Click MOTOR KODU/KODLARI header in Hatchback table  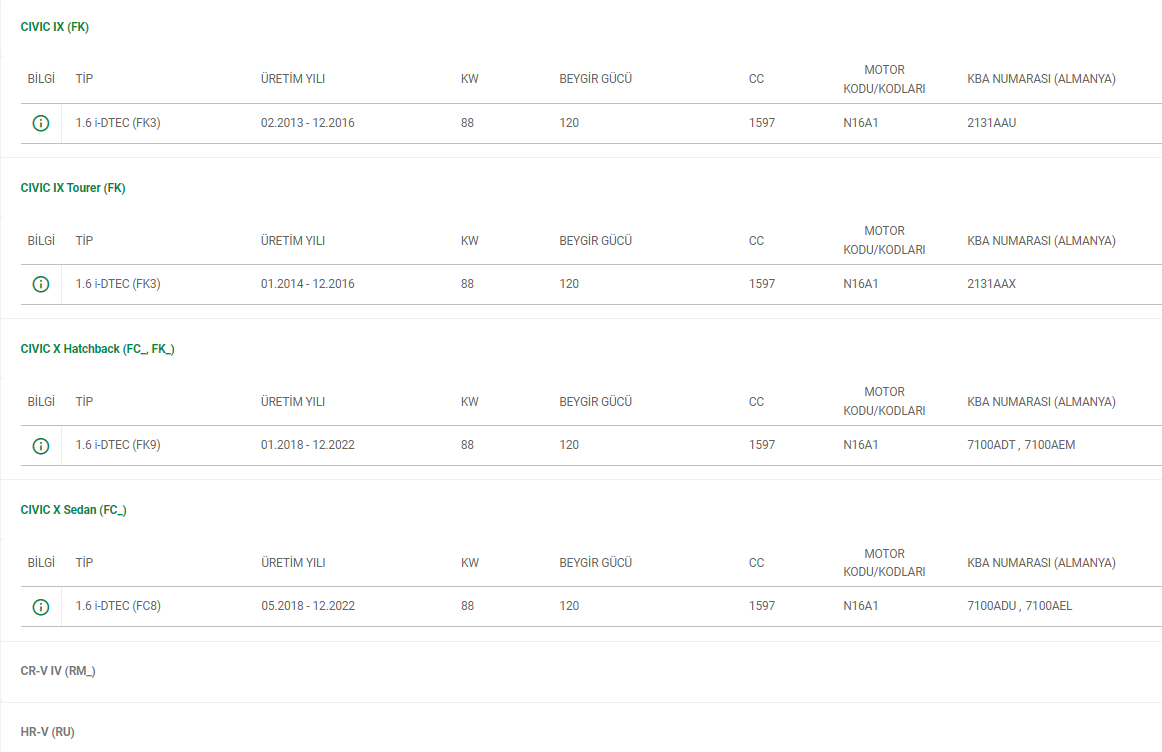(x=884, y=402)
